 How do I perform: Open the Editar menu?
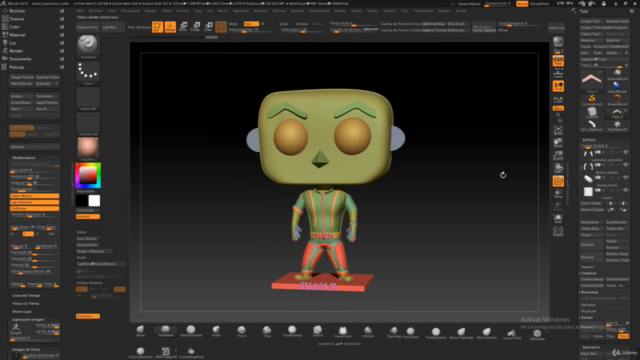pos(167,11)
